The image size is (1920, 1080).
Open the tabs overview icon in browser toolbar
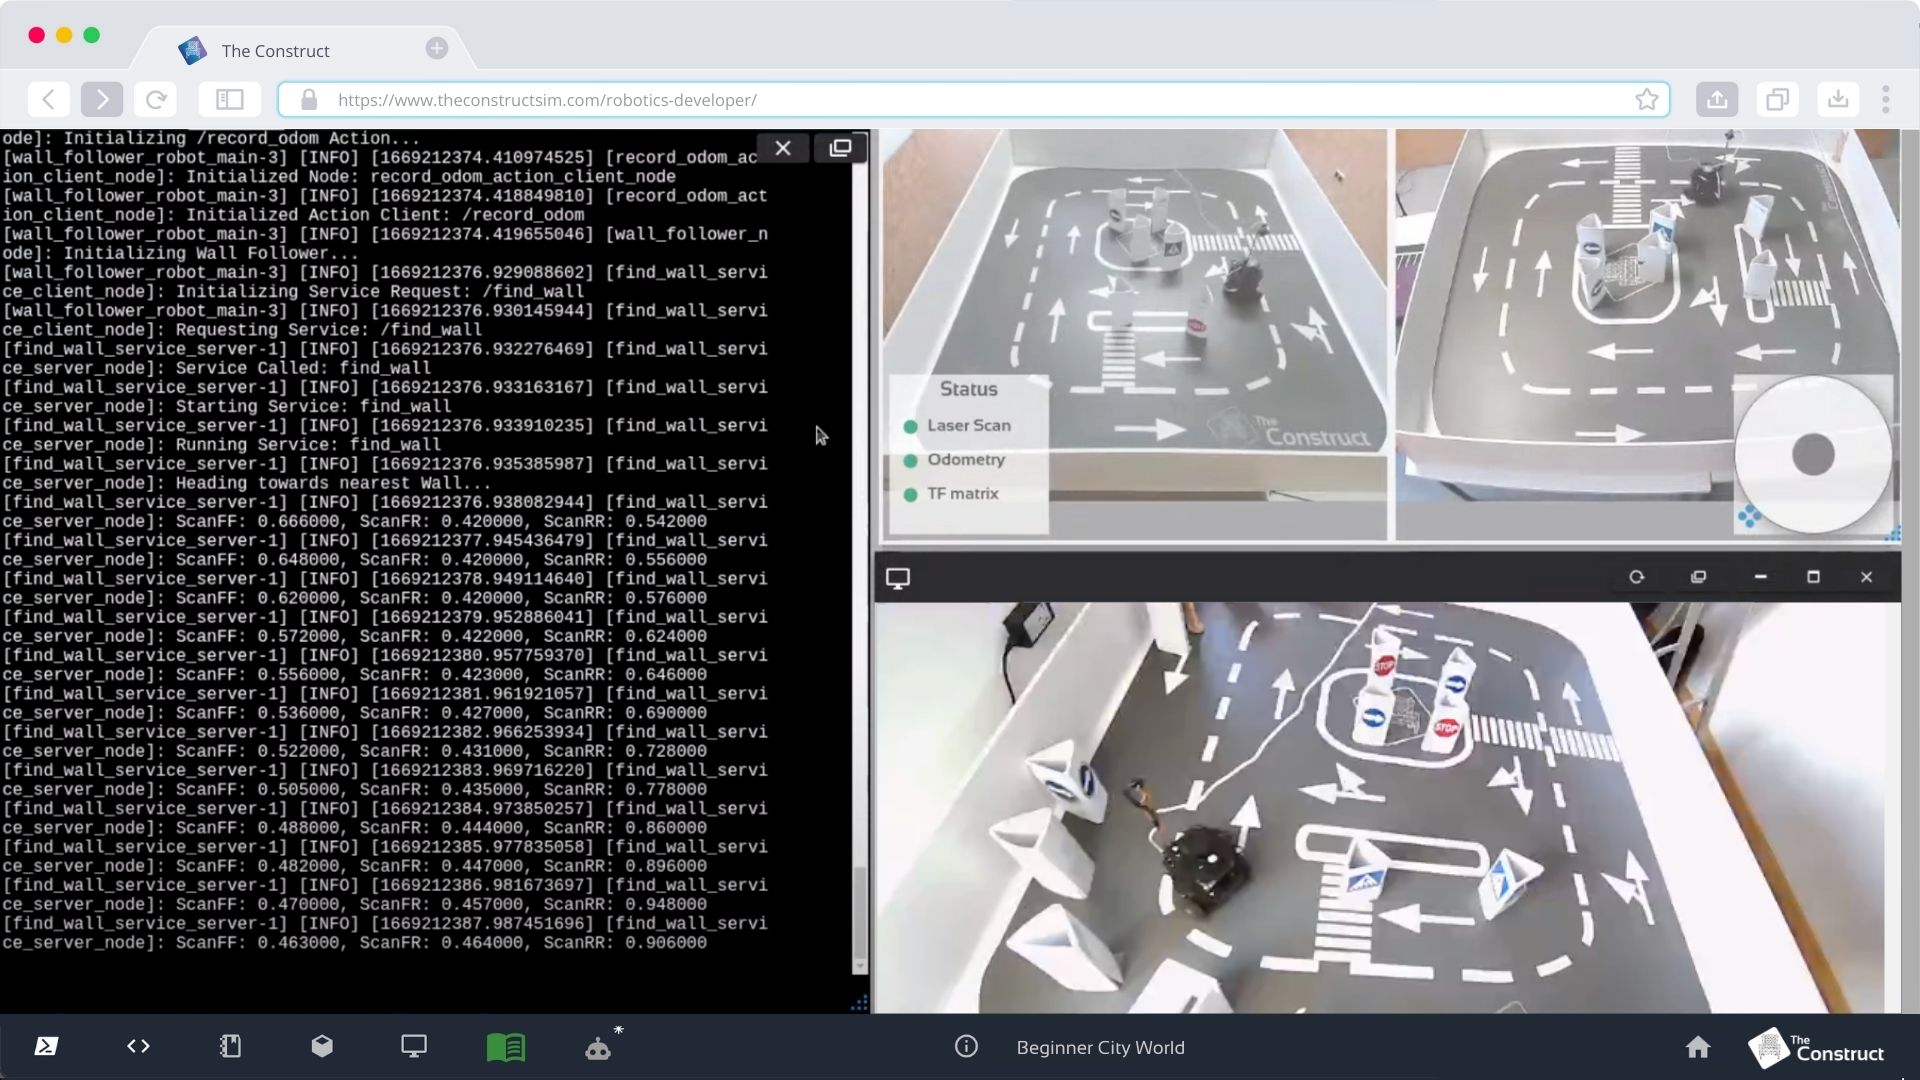click(x=1777, y=99)
